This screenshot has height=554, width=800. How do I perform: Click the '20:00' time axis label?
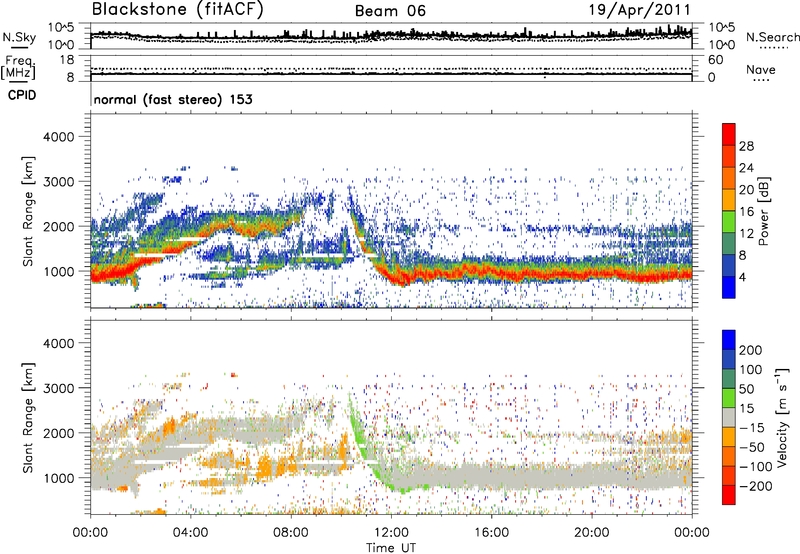coord(591,533)
